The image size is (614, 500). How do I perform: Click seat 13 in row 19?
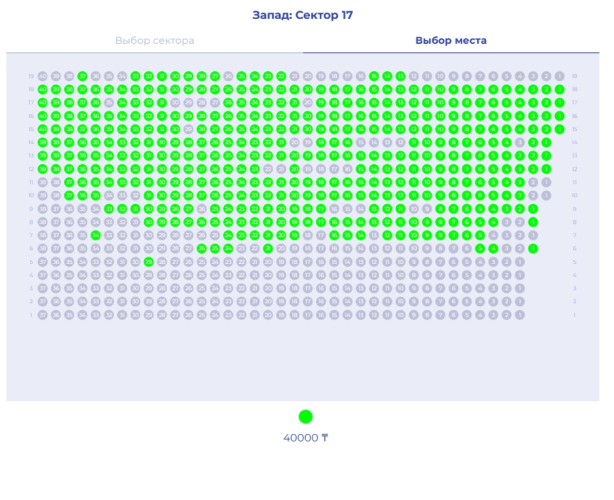400,76
